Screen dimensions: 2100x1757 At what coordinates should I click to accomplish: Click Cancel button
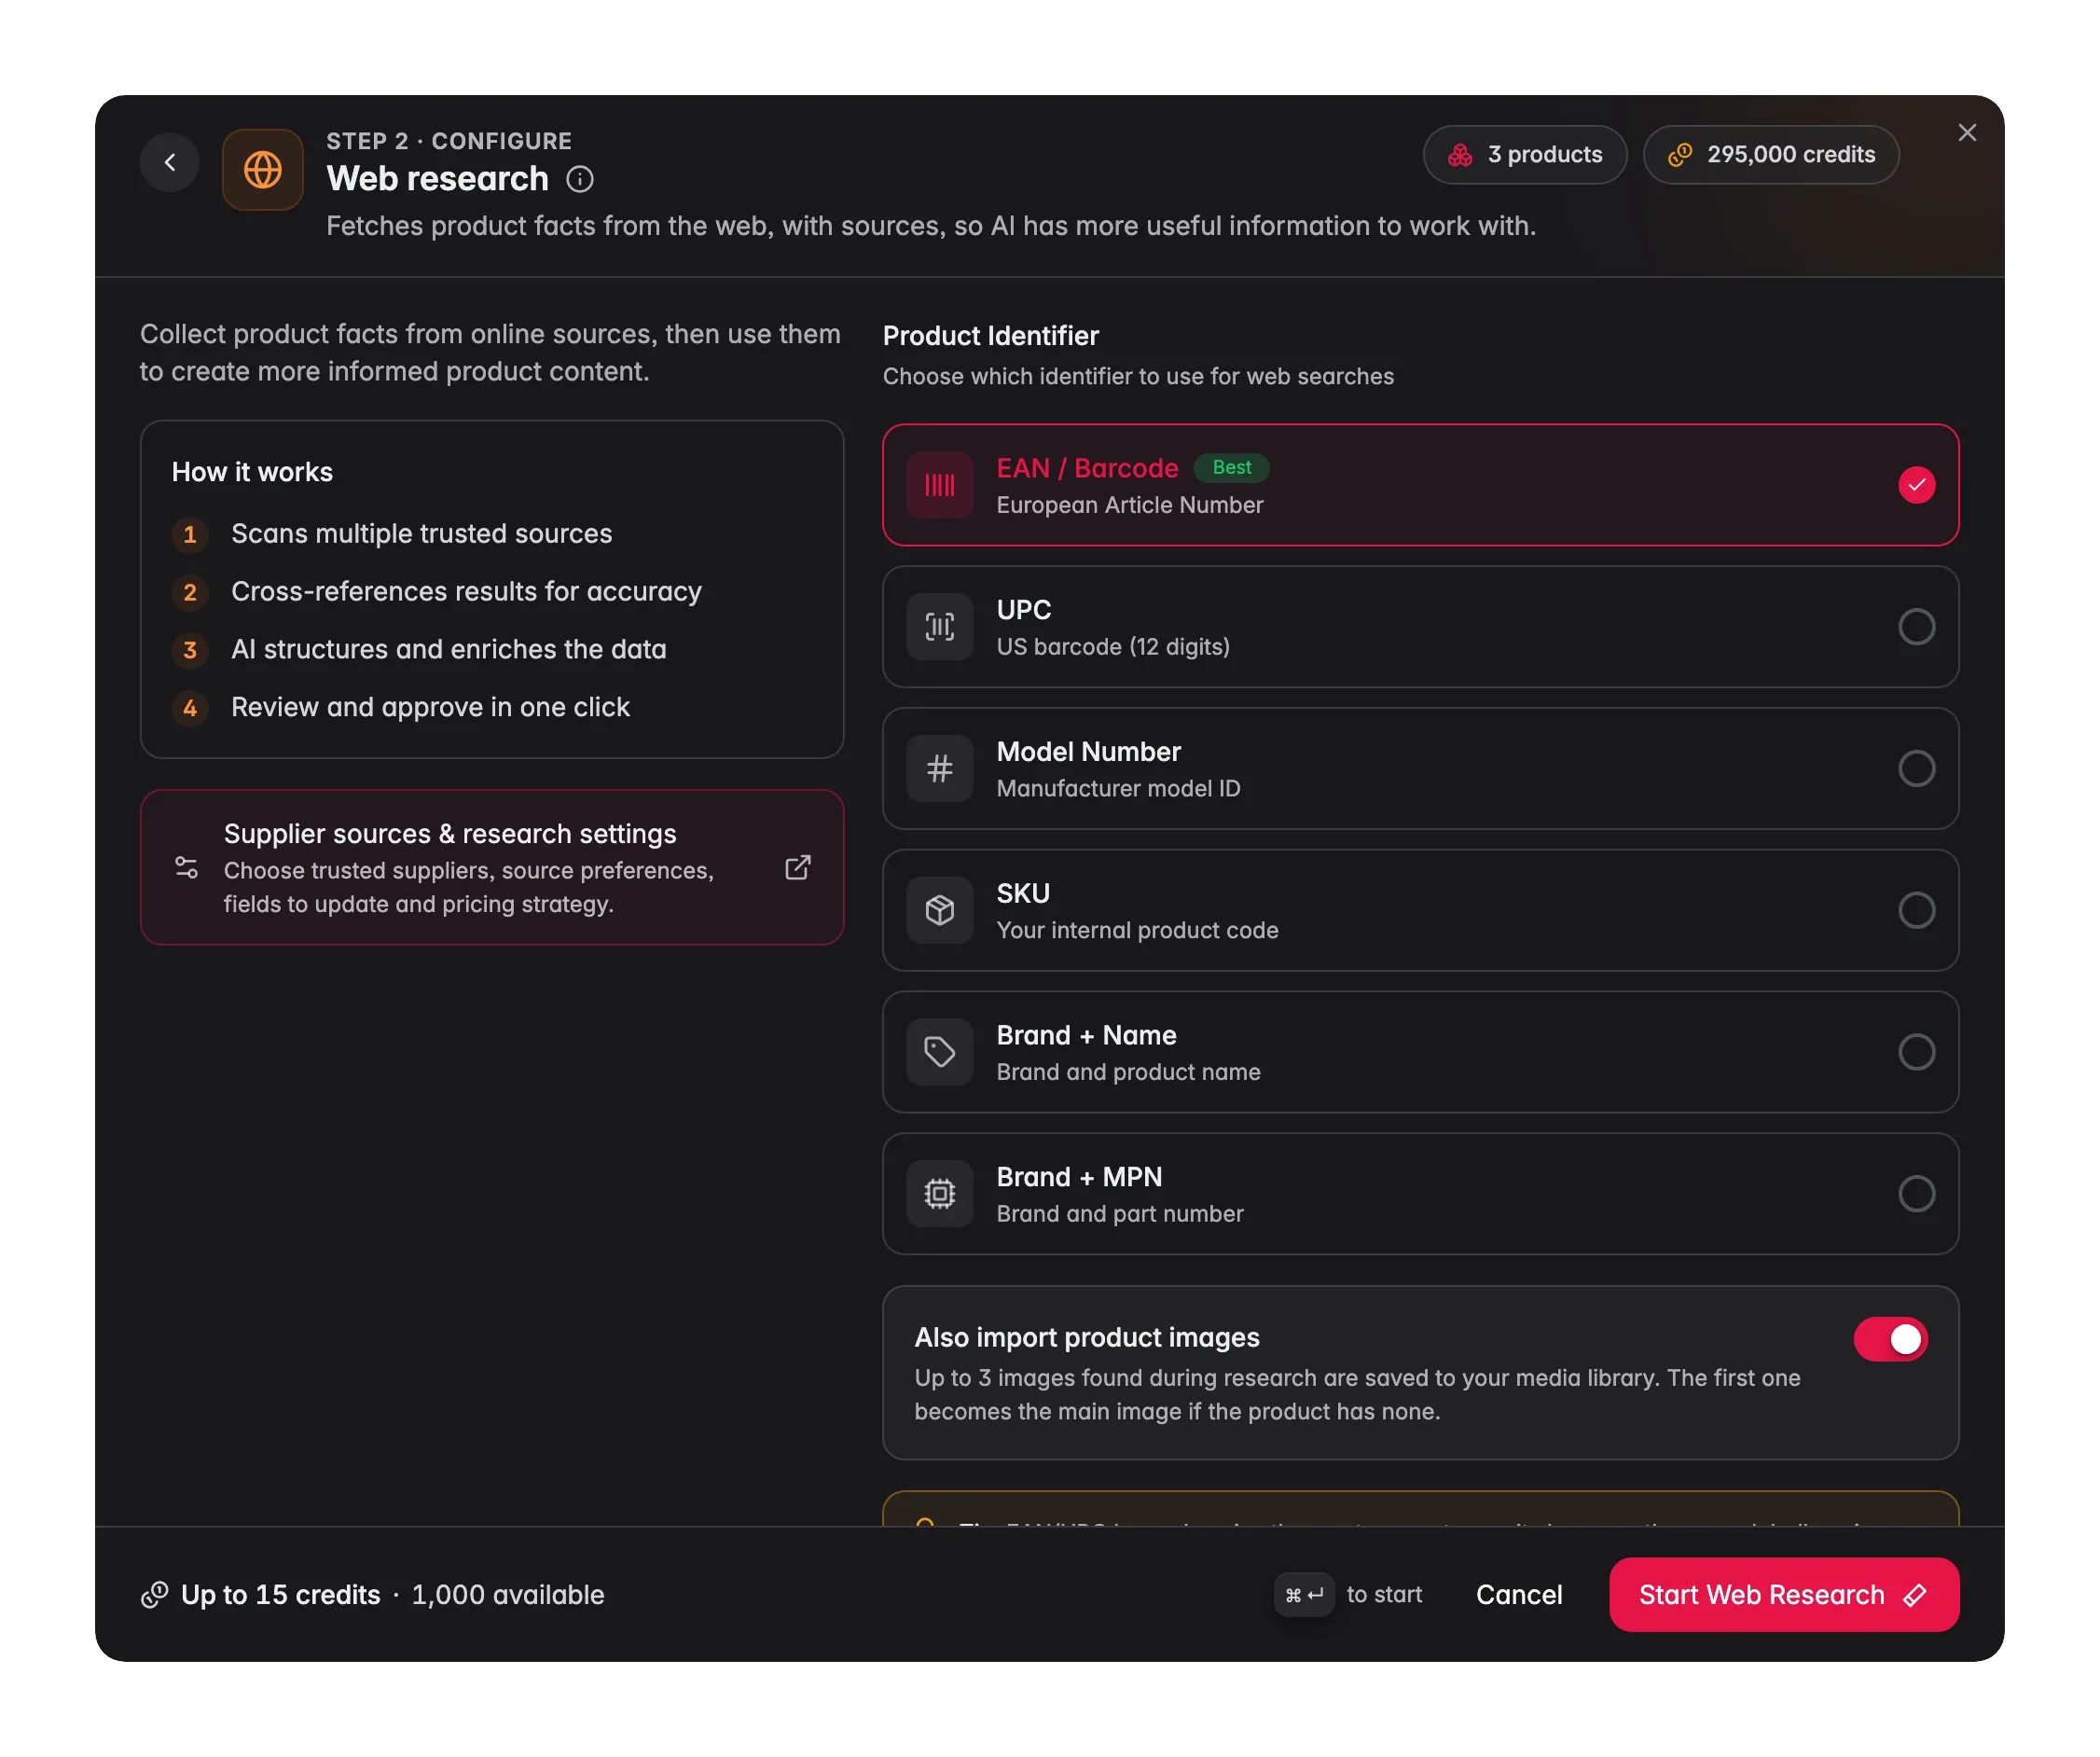[x=1519, y=1594]
